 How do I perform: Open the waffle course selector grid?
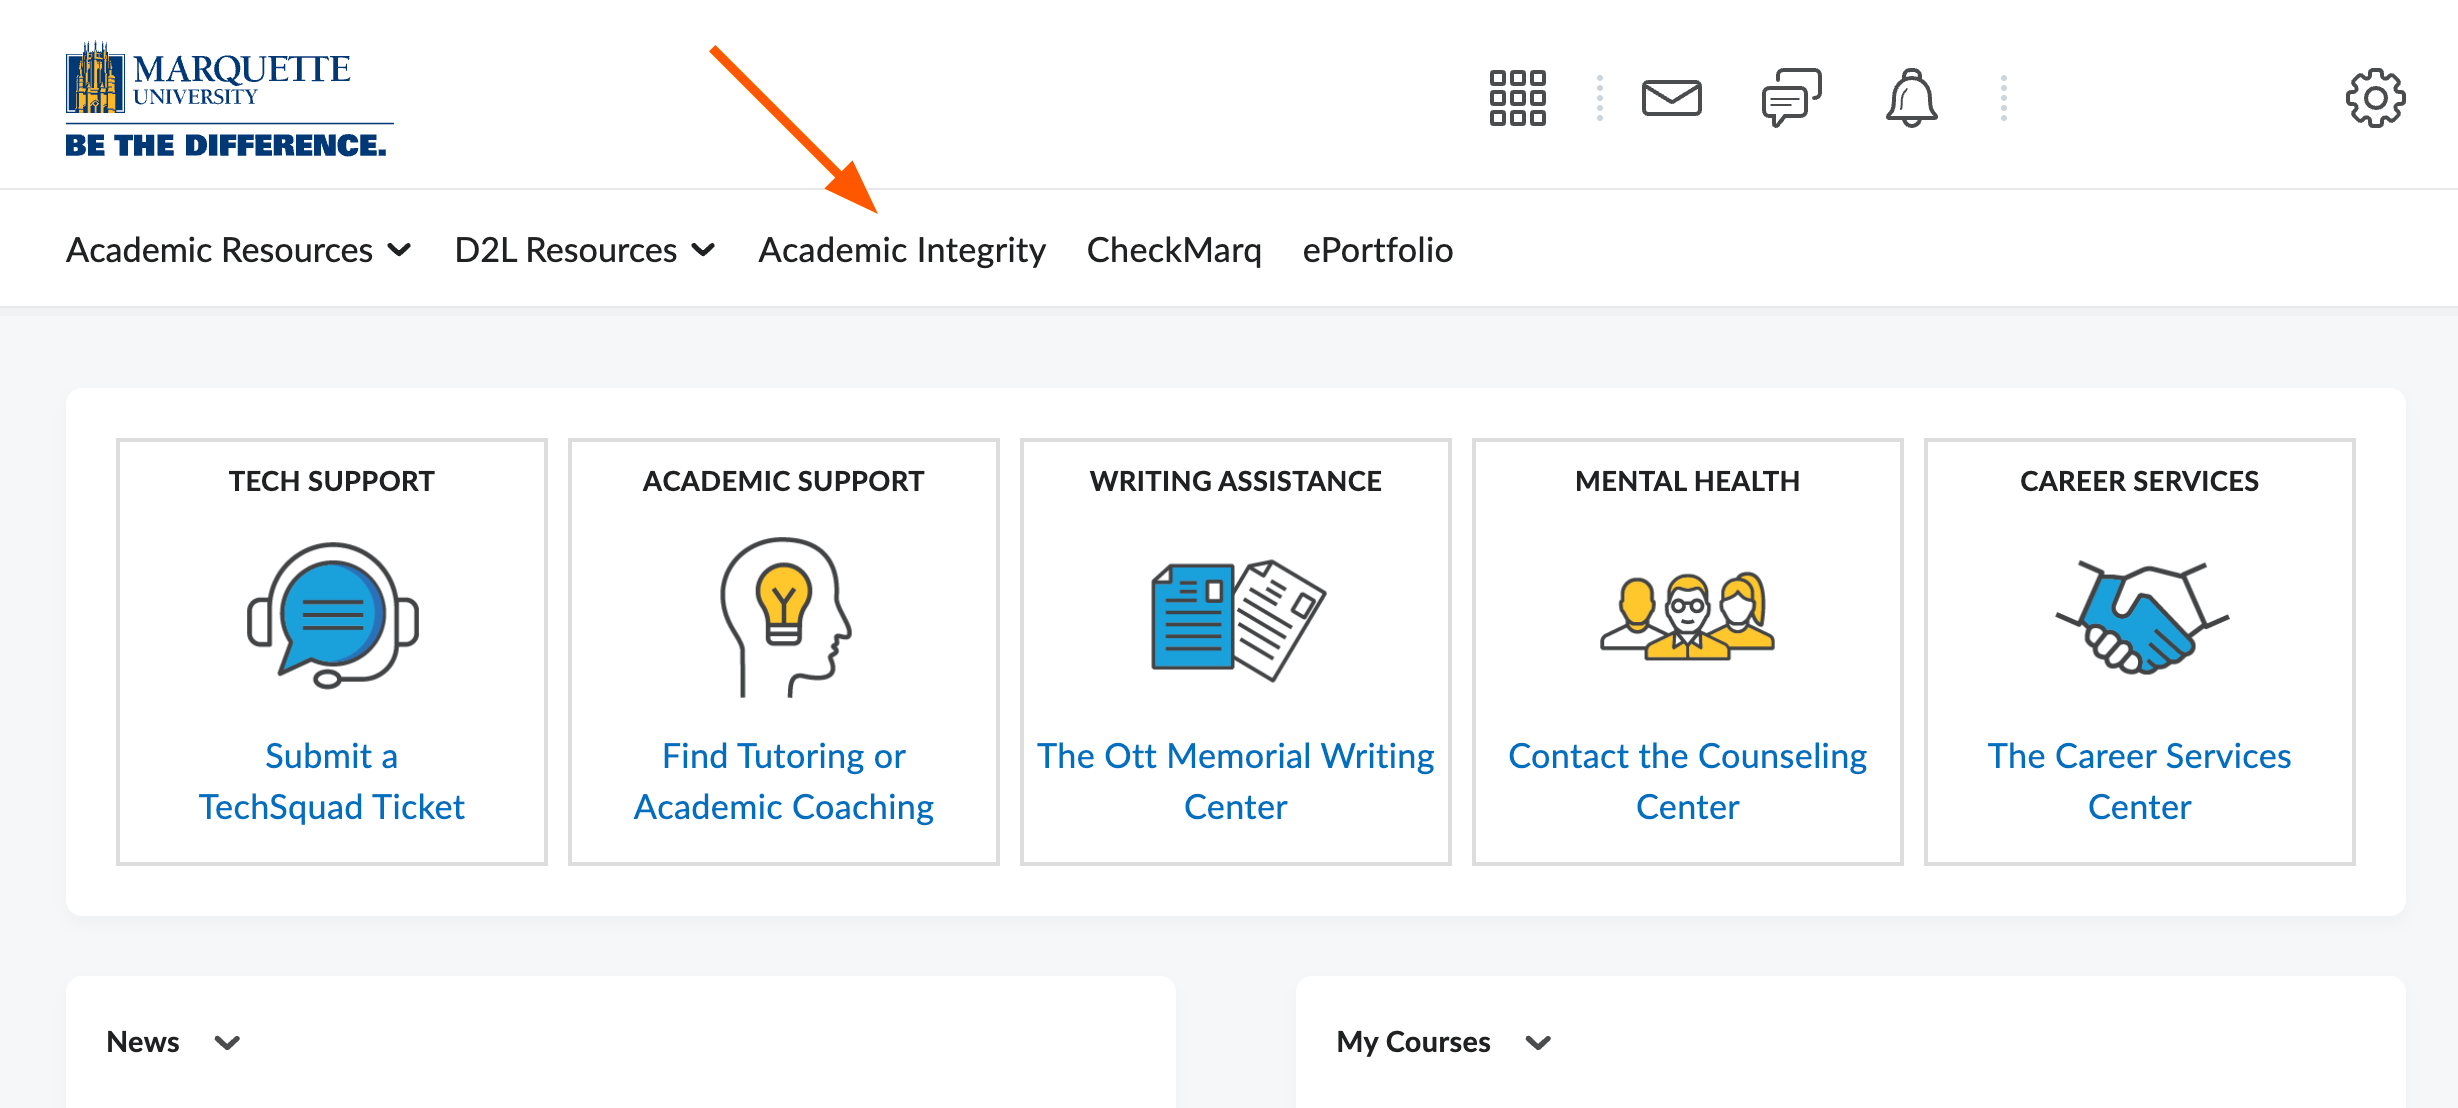point(1517,97)
